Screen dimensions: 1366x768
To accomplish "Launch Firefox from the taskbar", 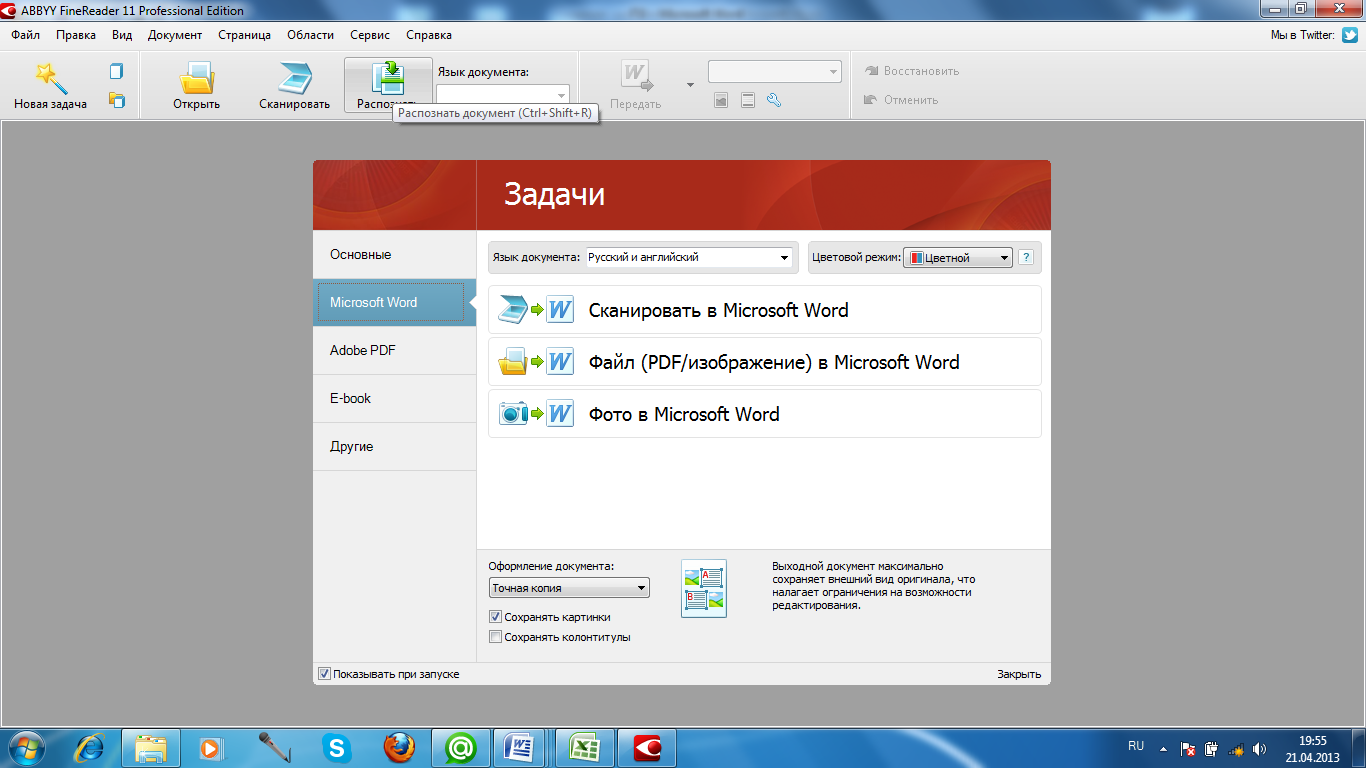I will click(399, 748).
